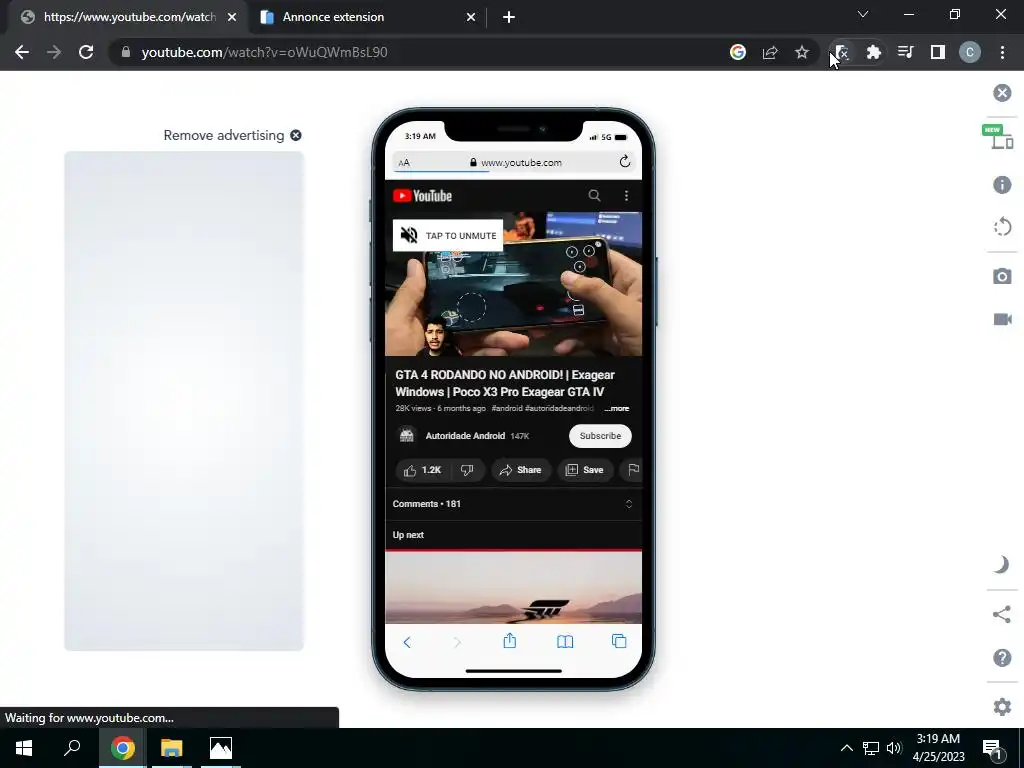Go back in phone Safari toolbar
Viewport: 1024px width, 768px height.
tap(407, 643)
